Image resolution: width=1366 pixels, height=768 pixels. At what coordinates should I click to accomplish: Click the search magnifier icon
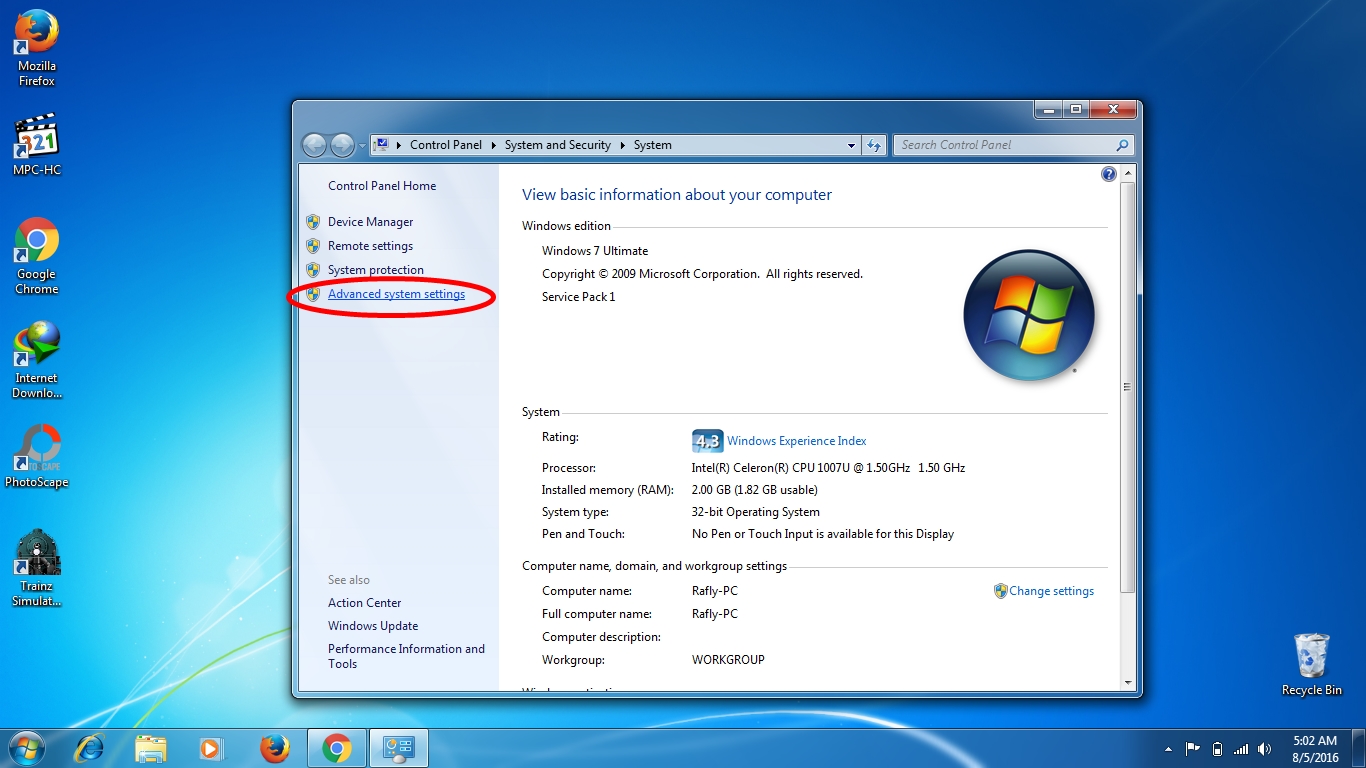coord(1122,145)
